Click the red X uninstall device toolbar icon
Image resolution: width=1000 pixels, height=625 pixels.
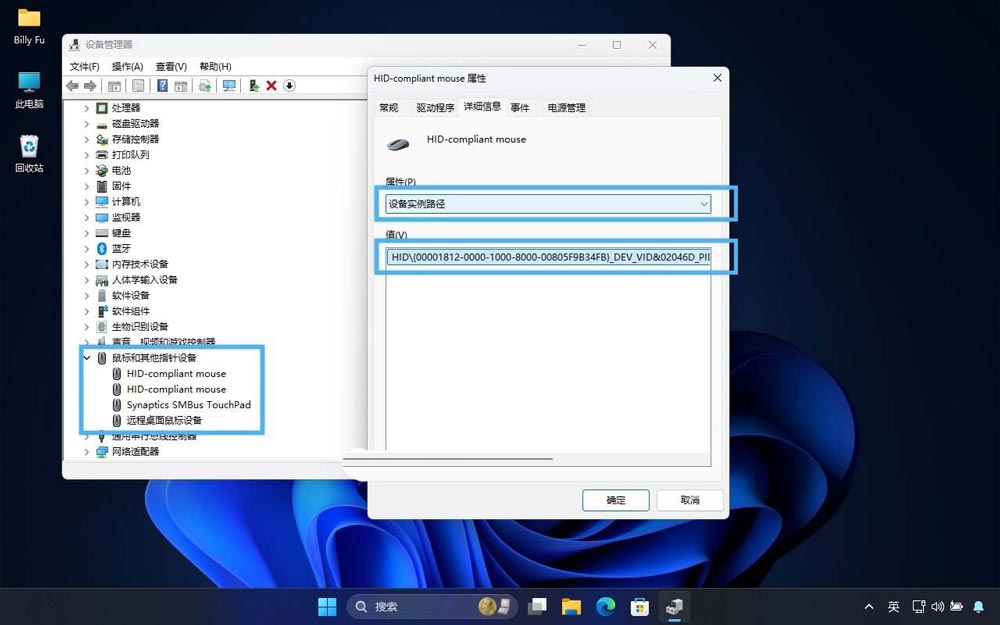(271, 85)
